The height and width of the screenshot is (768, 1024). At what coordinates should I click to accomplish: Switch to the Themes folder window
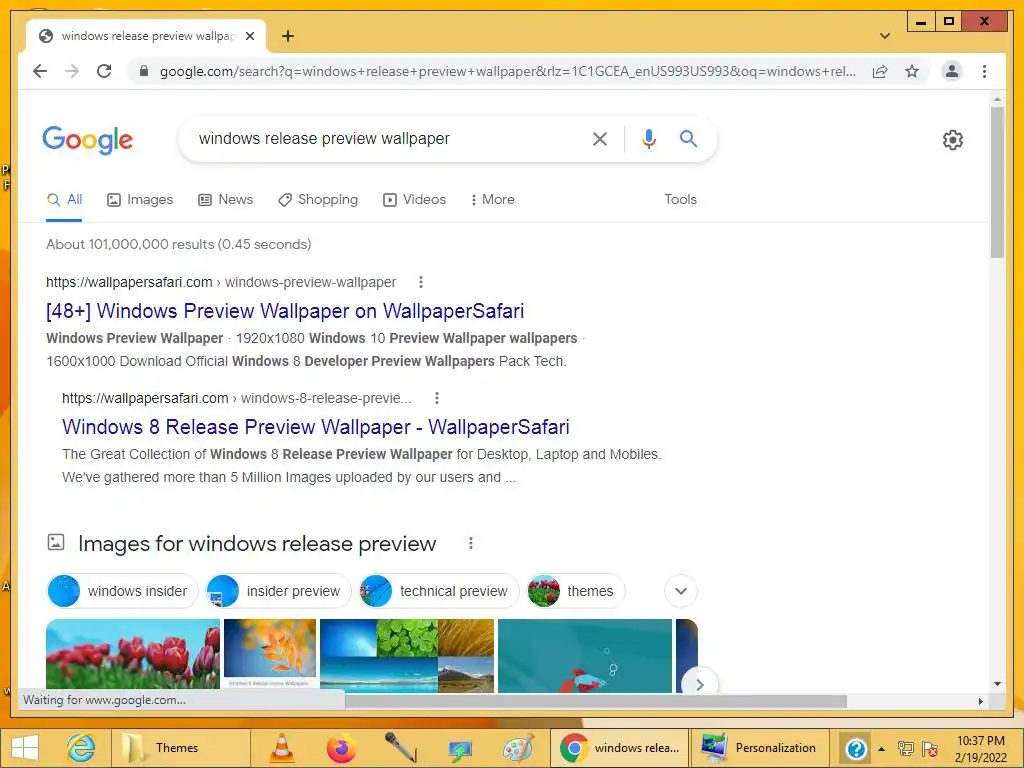click(x=181, y=748)
